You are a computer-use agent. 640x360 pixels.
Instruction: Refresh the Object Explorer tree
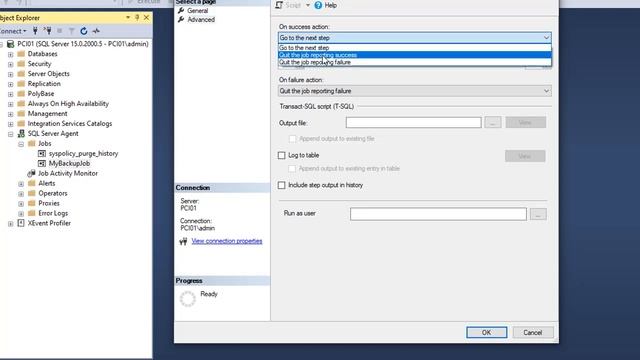coord(84,31)
